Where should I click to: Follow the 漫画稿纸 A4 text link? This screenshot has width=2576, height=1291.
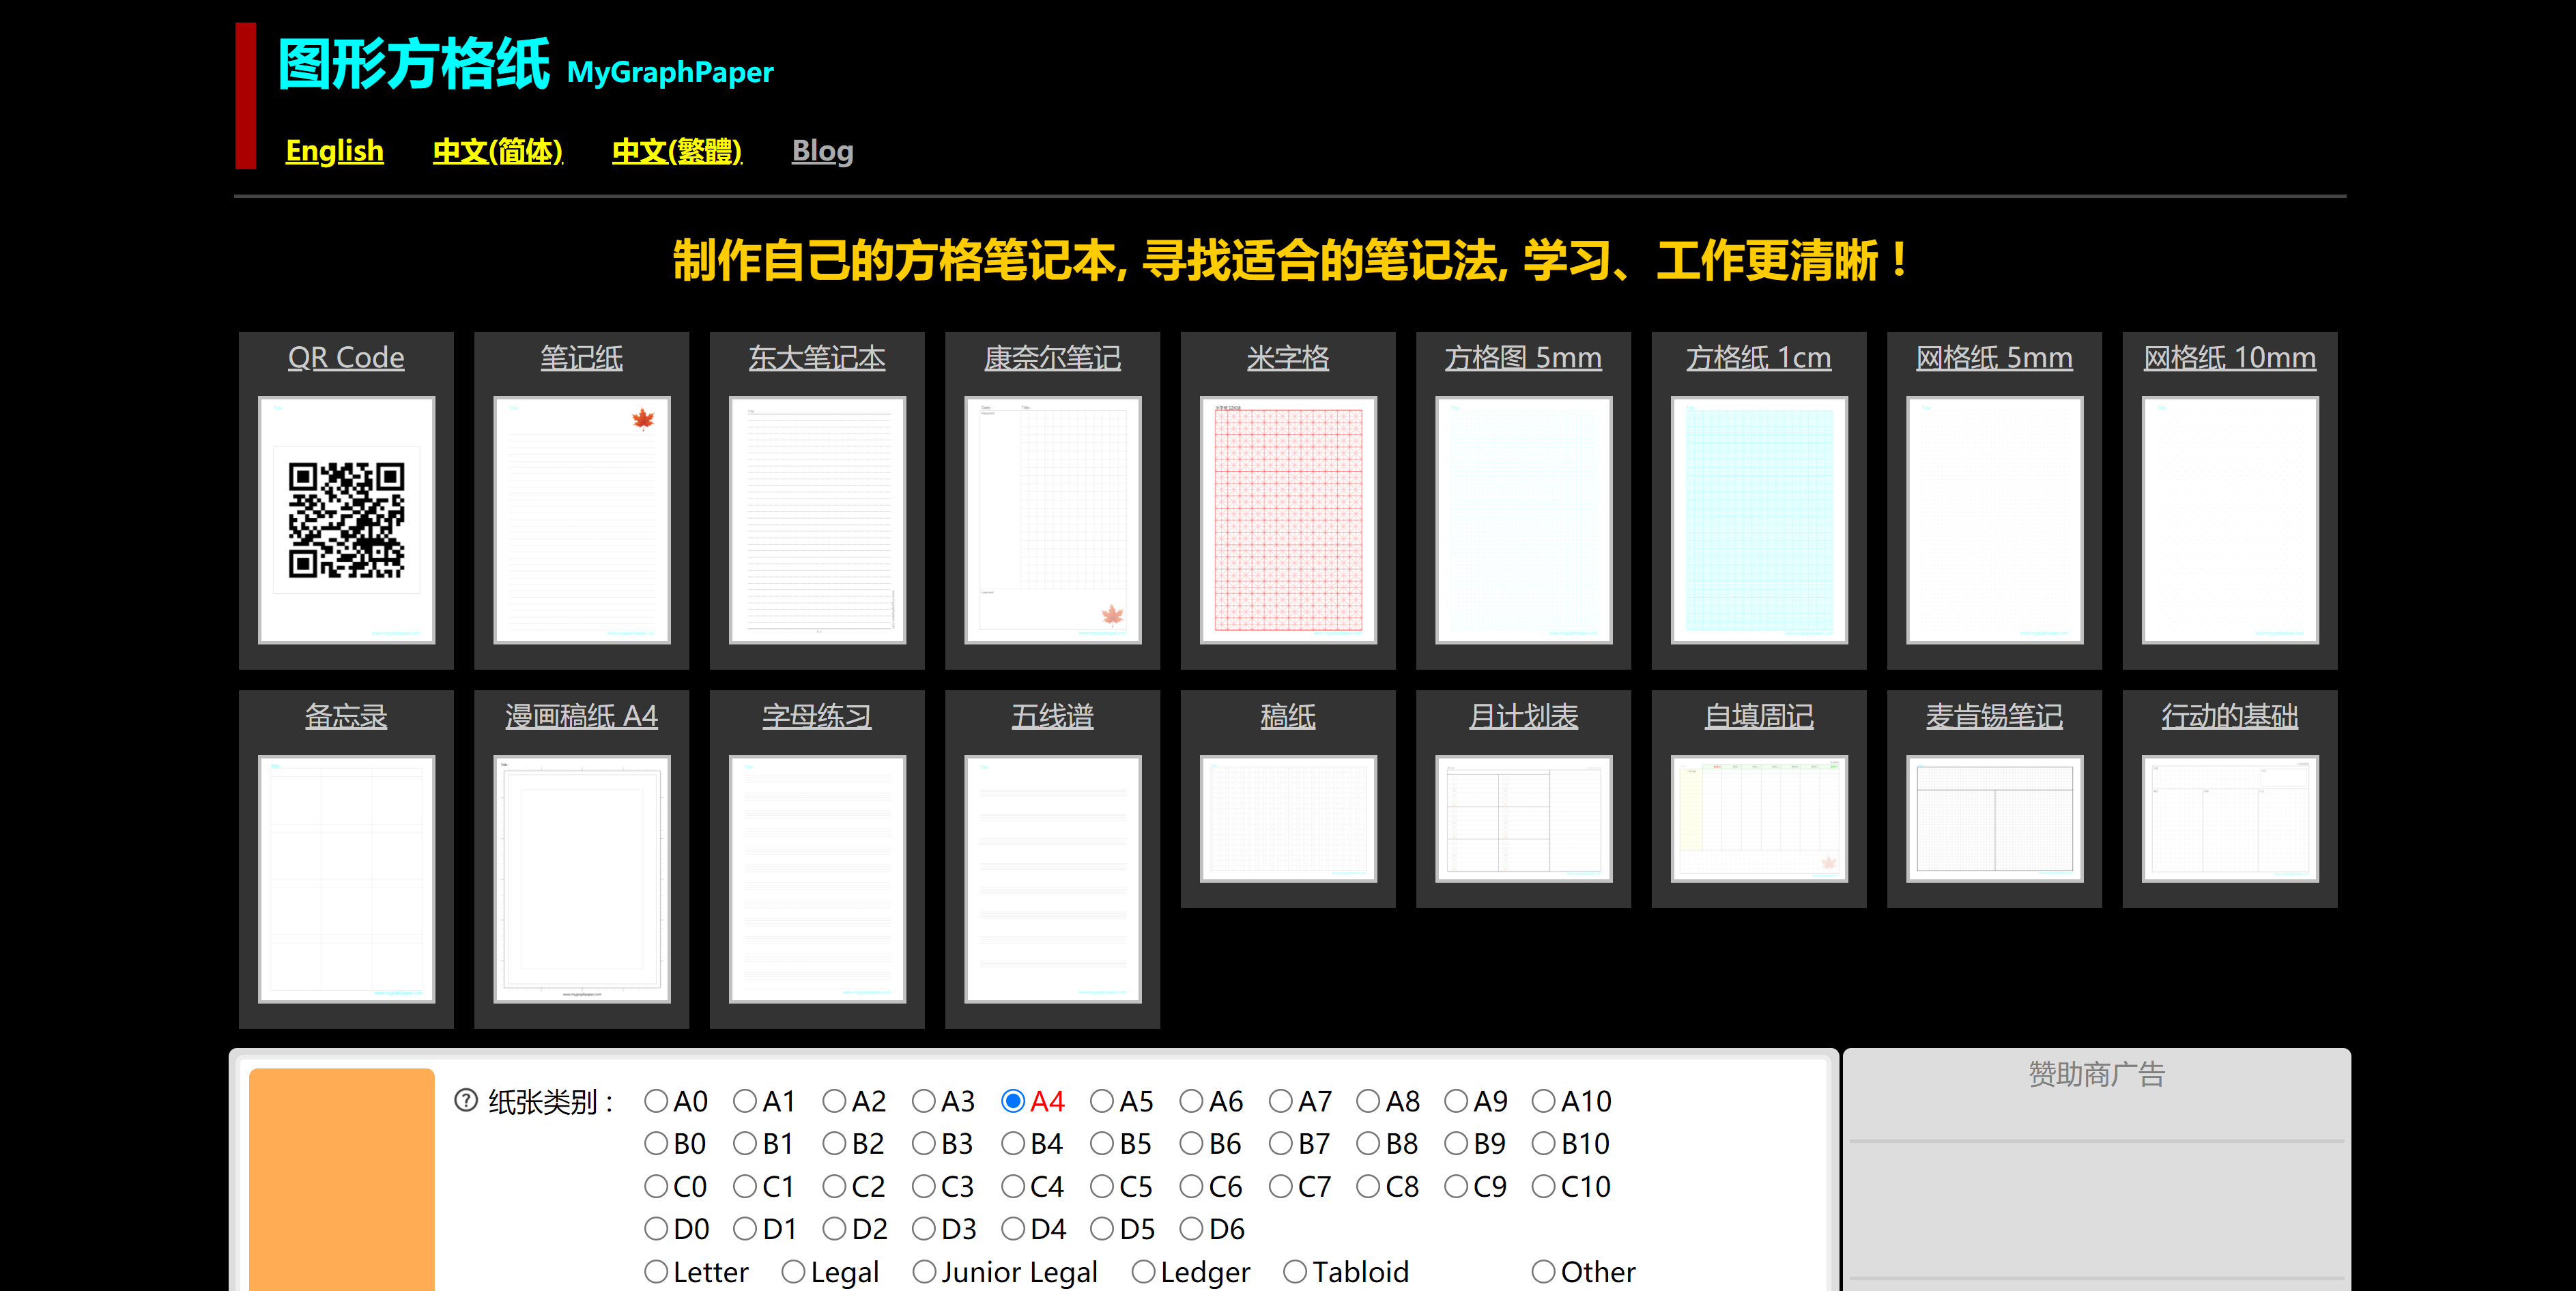[582, 716]
